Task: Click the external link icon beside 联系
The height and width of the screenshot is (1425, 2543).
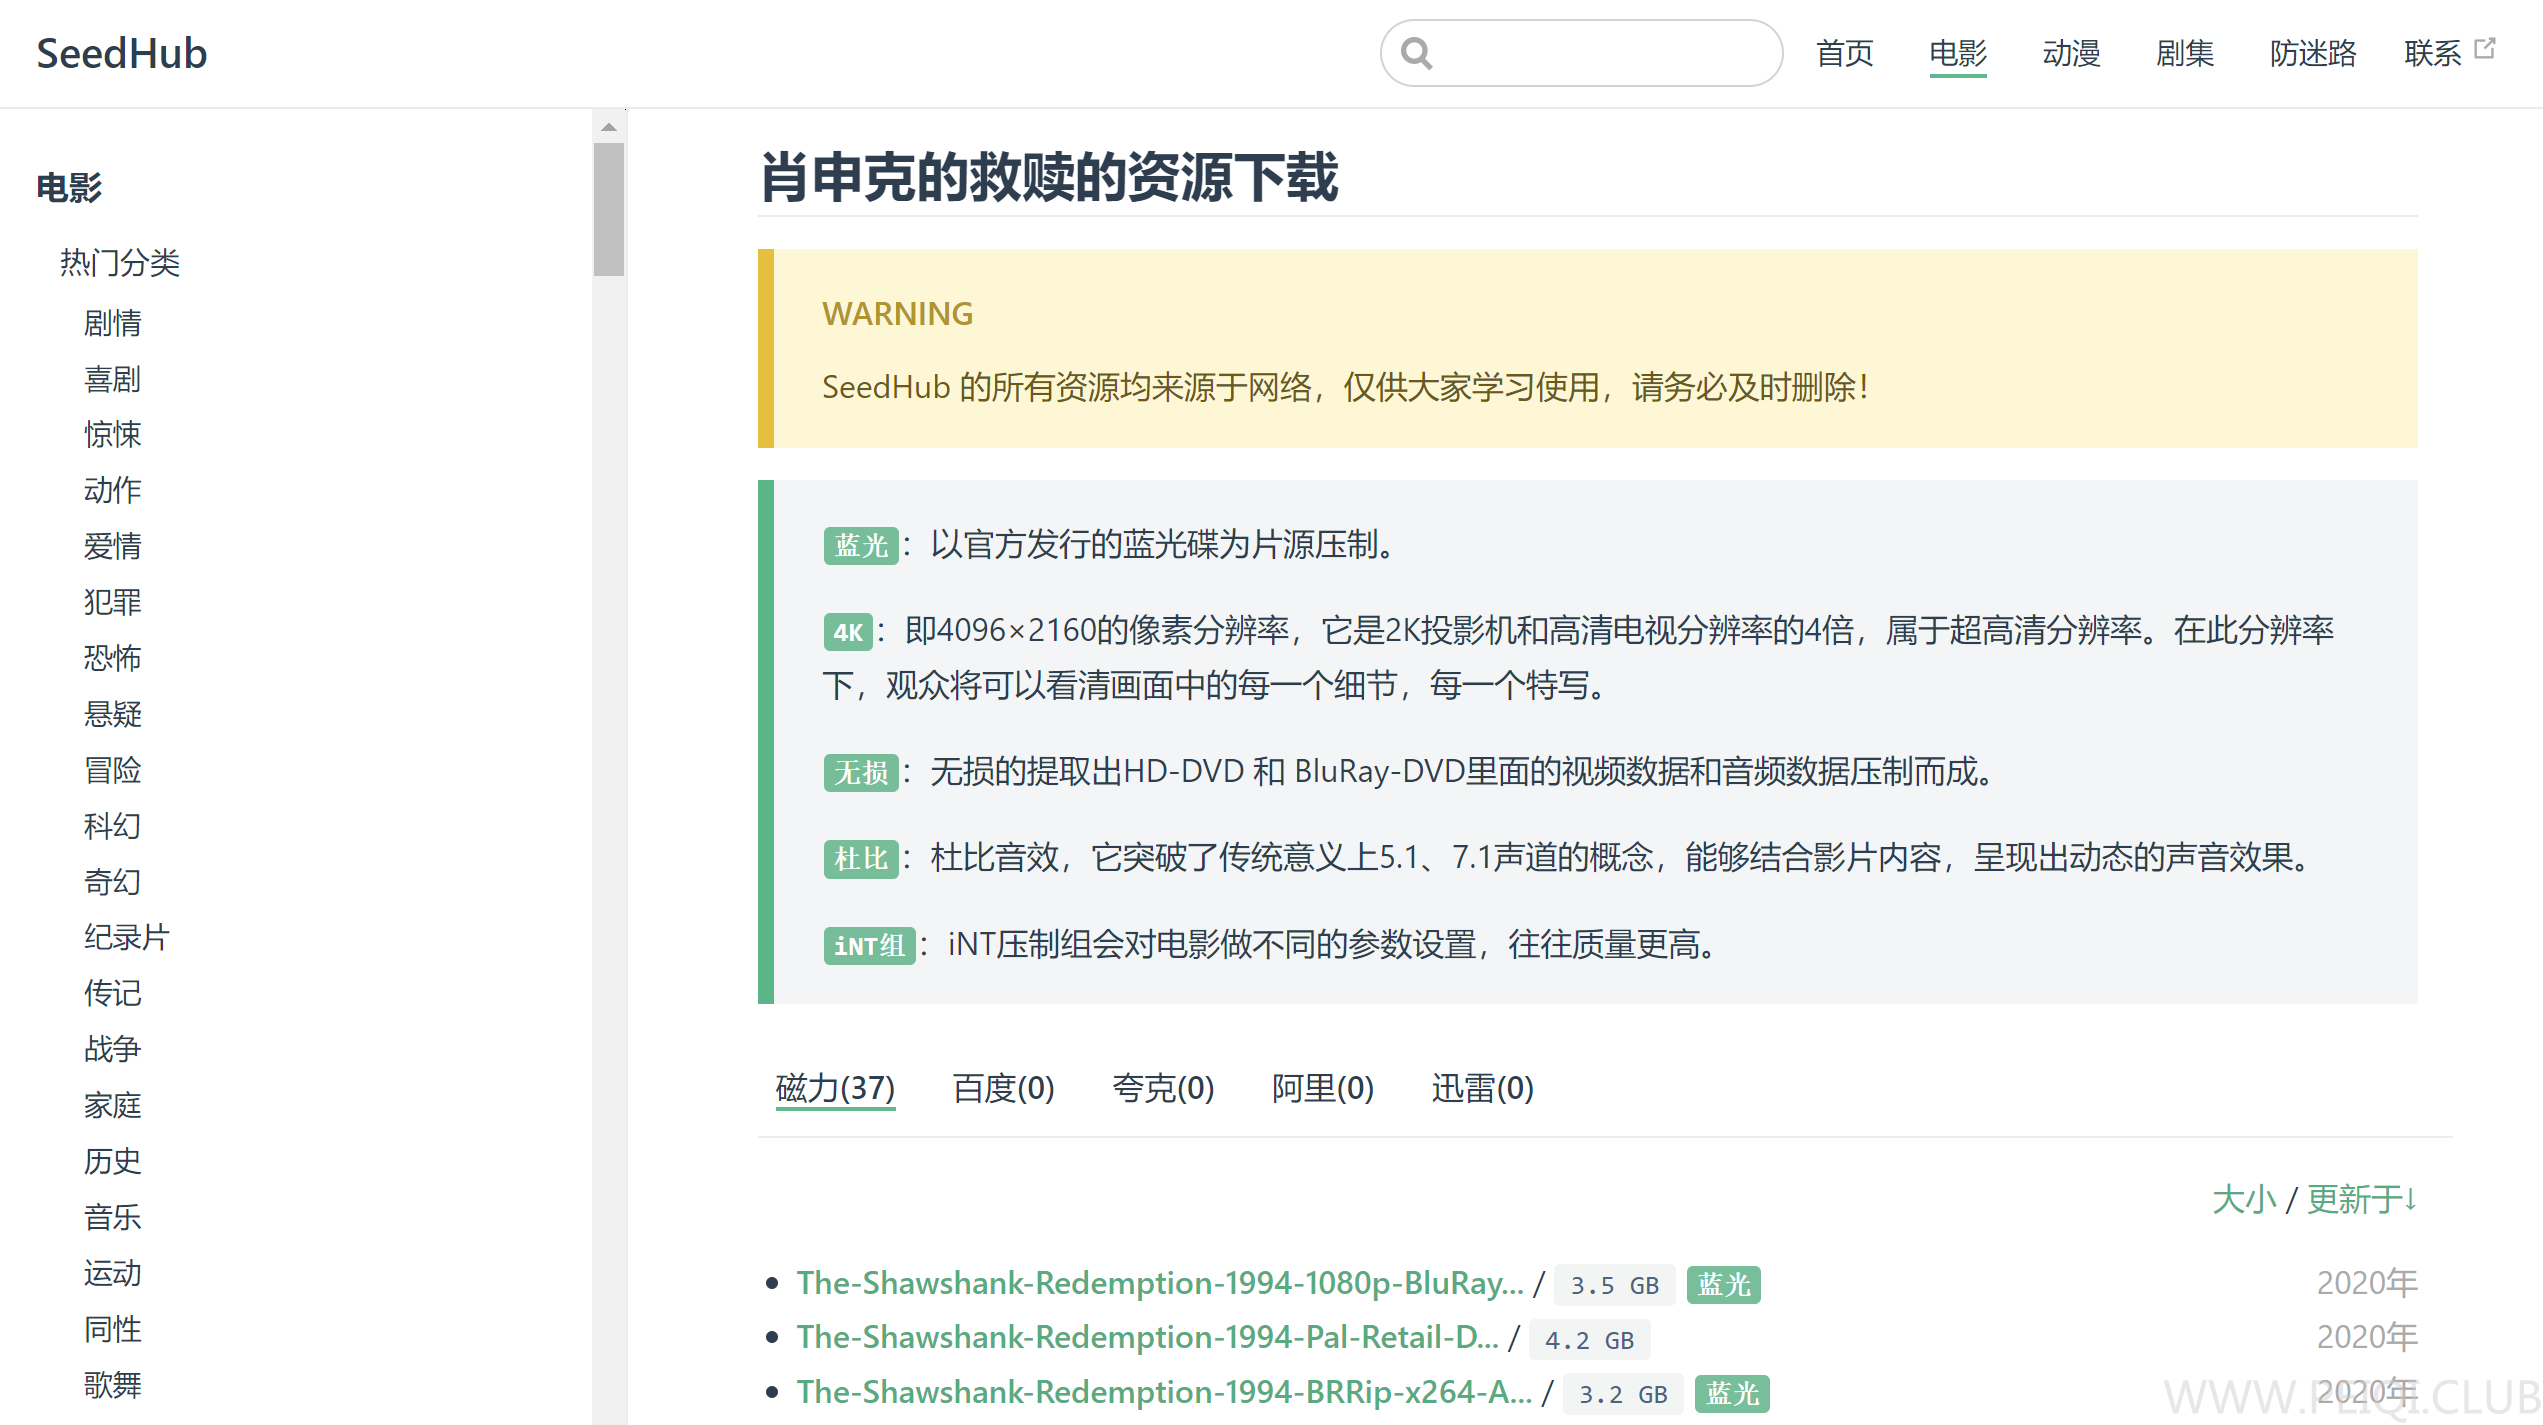Action: point(2485,49)
